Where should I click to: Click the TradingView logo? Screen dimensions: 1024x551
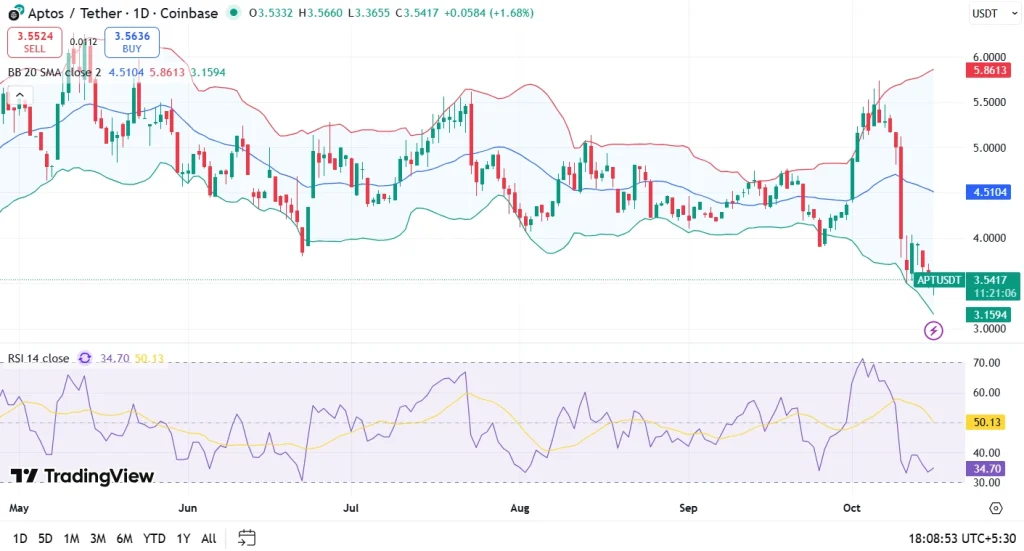pyautogui.click(x=82, y=476)
